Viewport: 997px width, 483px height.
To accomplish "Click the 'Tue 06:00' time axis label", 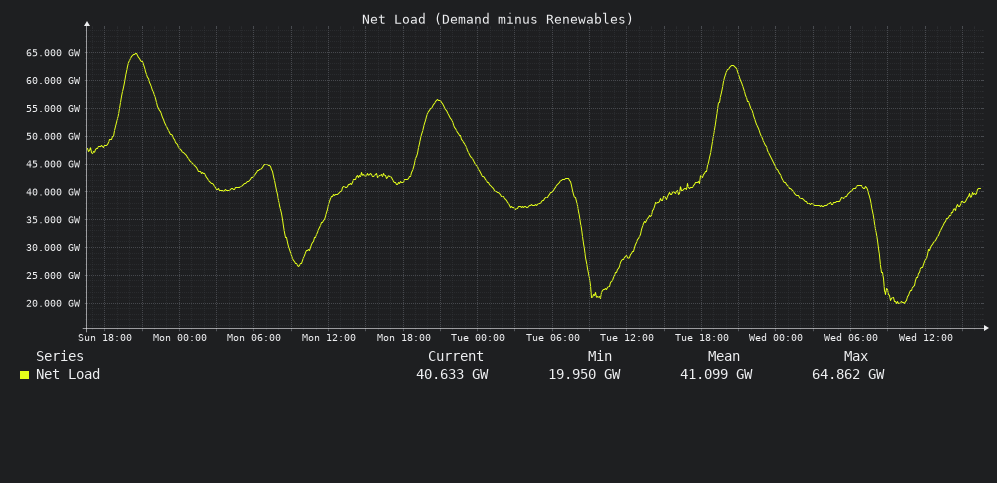I will tap(553, 338).
